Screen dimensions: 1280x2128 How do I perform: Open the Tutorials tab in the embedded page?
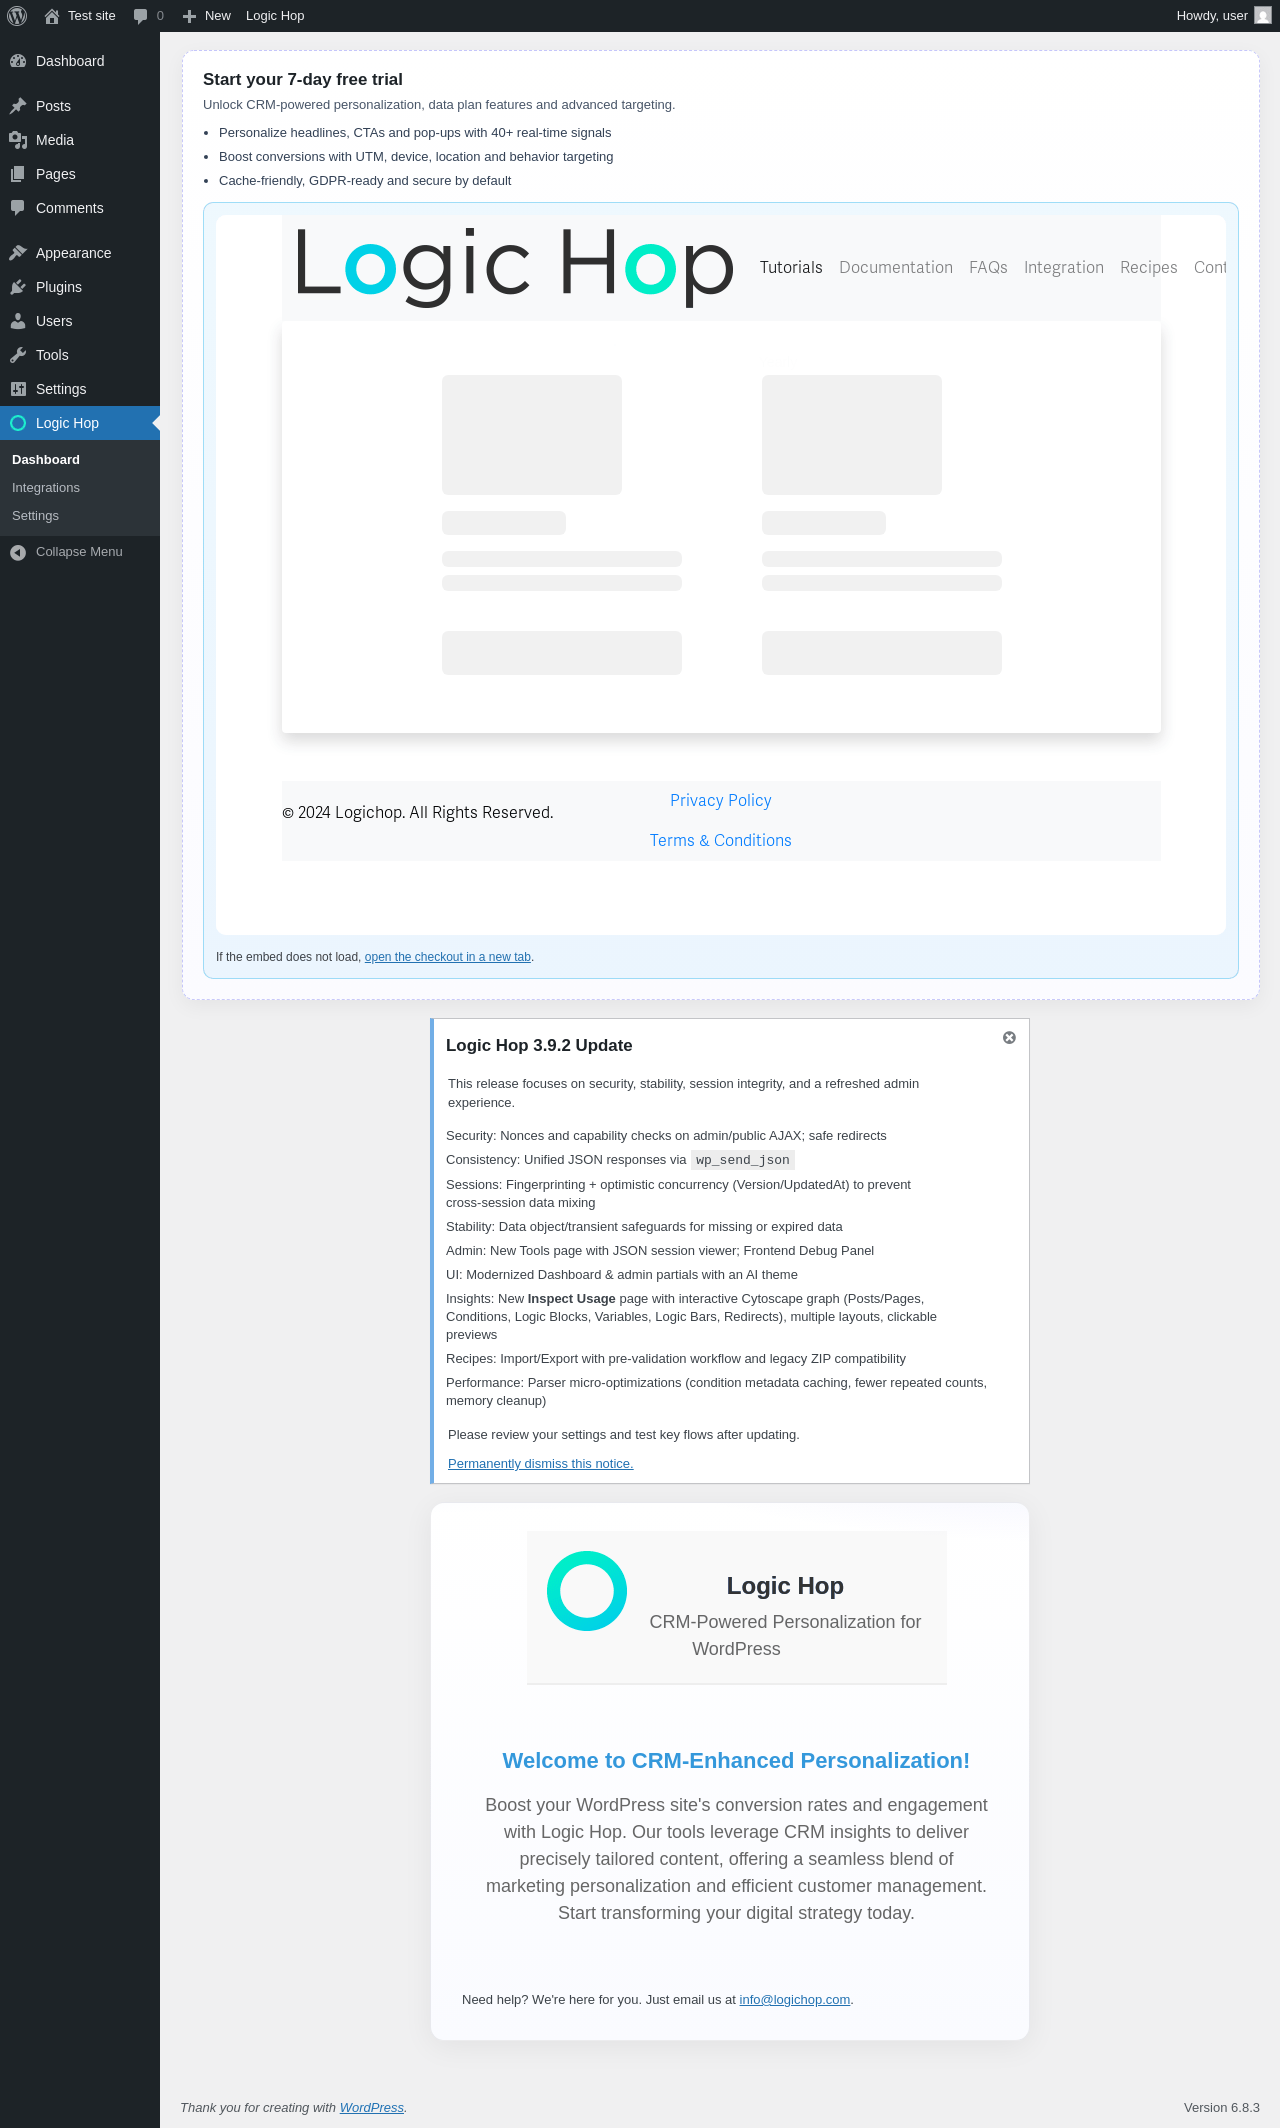click(791, 267)
